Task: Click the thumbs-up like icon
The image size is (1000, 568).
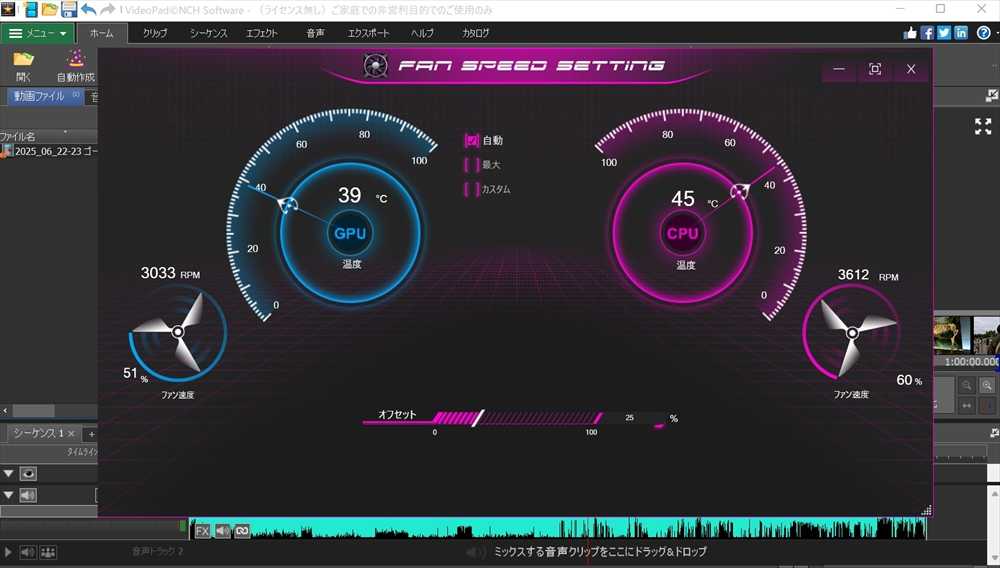Action: pos(910,33)
